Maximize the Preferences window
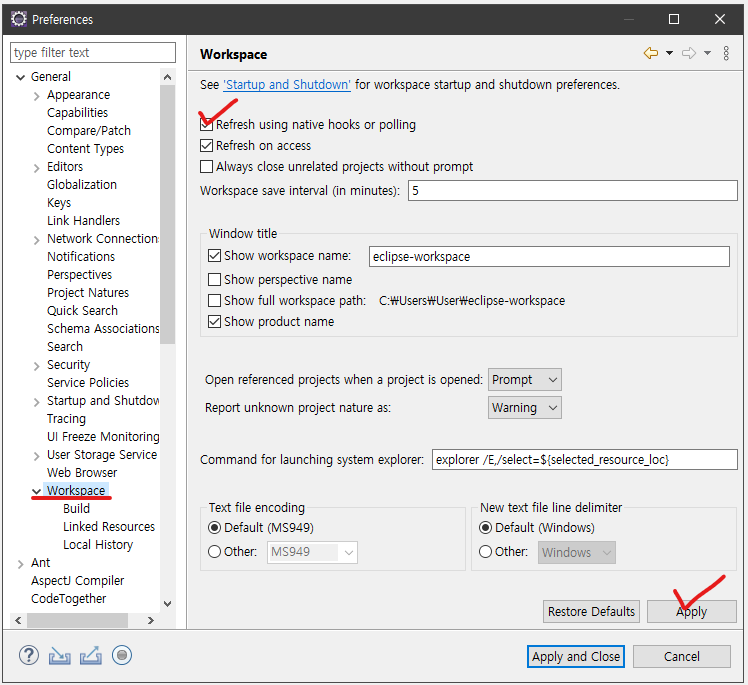The width and height of the screenshot is (748, 685). (674, 19)
